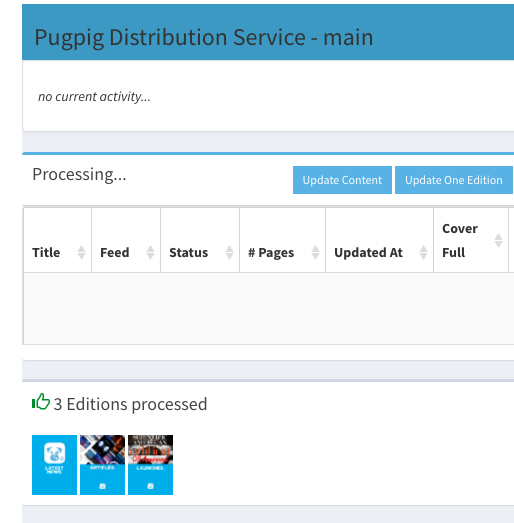Click the green thumbs-up icon
Screen dimensions: 514x523
point(41,402)
